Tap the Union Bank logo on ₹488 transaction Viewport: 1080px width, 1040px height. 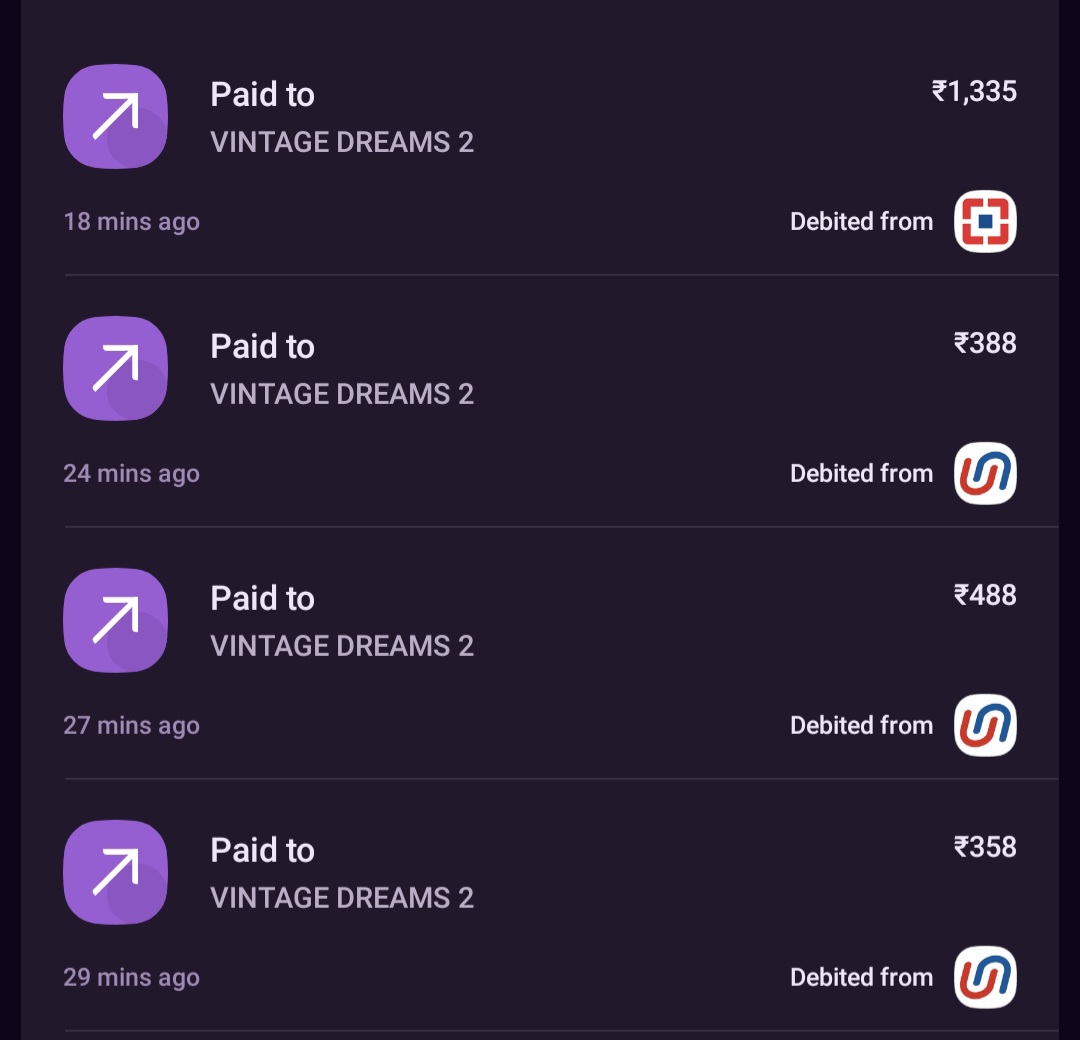coord(985,725)
